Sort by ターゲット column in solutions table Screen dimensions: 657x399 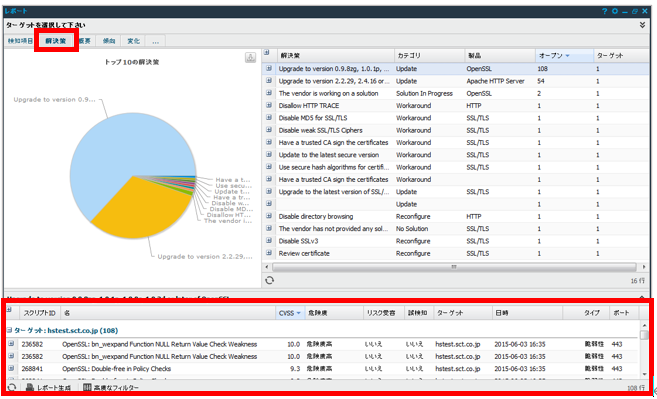(621, 55)
